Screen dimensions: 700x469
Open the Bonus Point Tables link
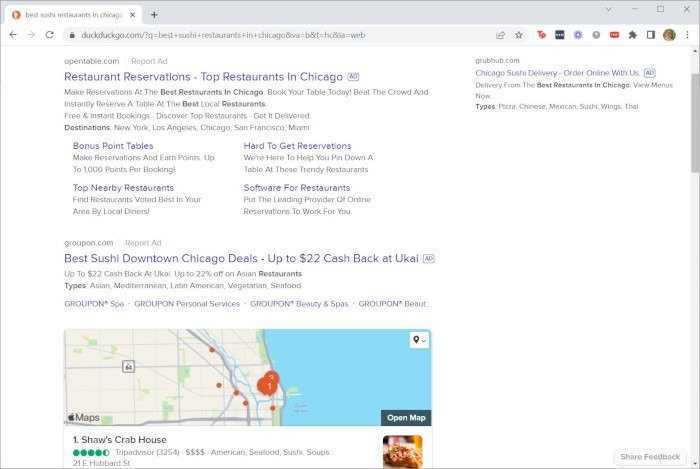tap(113, 146)
